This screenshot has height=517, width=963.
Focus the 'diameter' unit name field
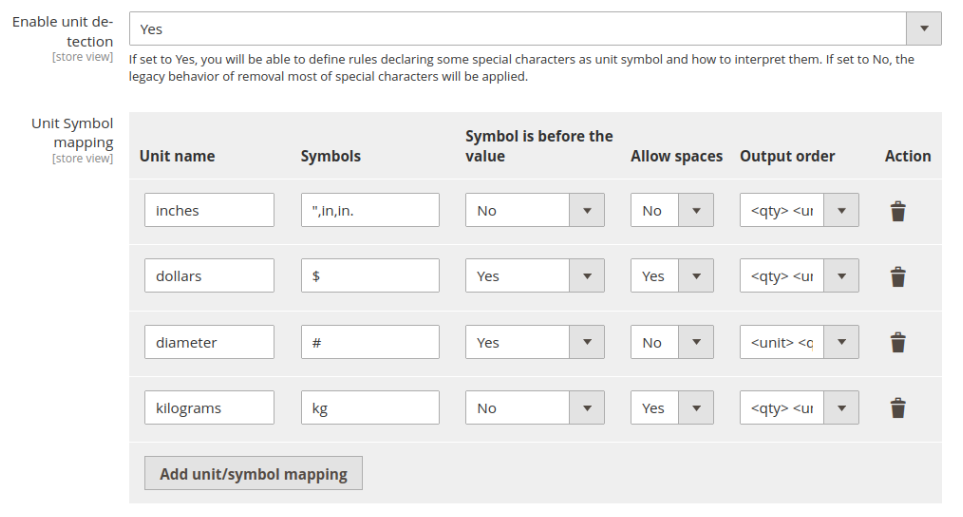coord(209,342)
